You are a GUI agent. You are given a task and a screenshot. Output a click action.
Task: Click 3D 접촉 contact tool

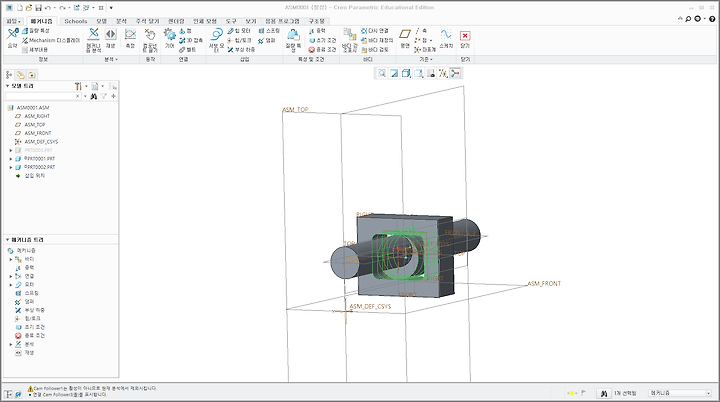point(191,40)
